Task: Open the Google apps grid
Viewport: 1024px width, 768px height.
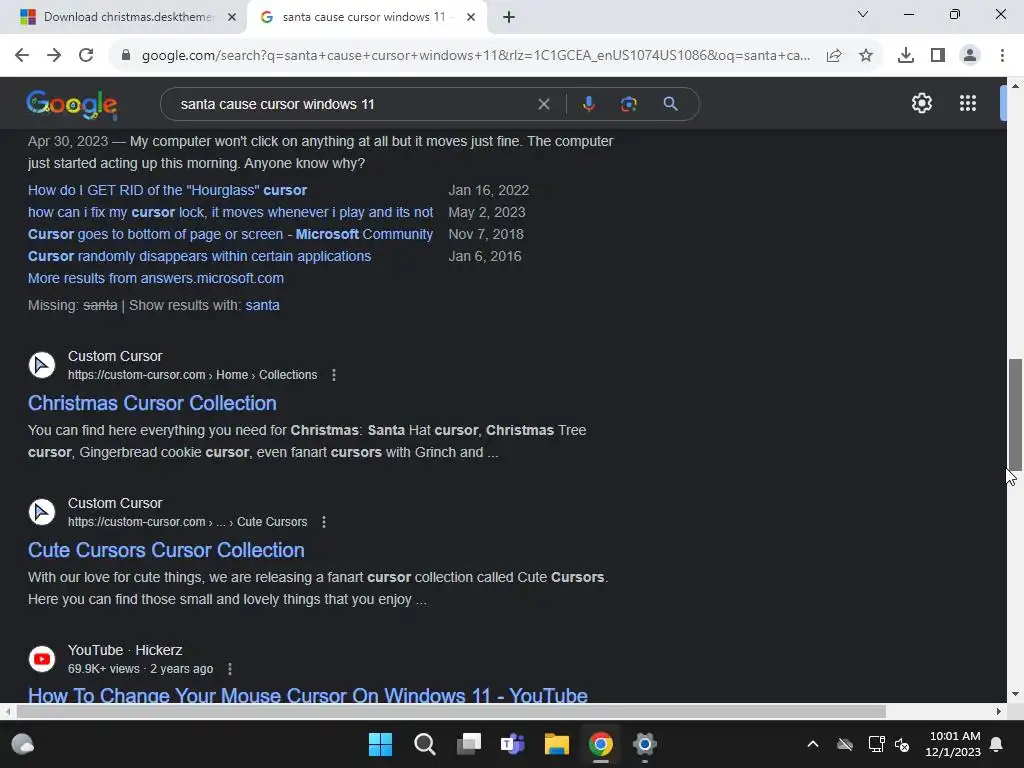Action: click(x=968, y=103)
